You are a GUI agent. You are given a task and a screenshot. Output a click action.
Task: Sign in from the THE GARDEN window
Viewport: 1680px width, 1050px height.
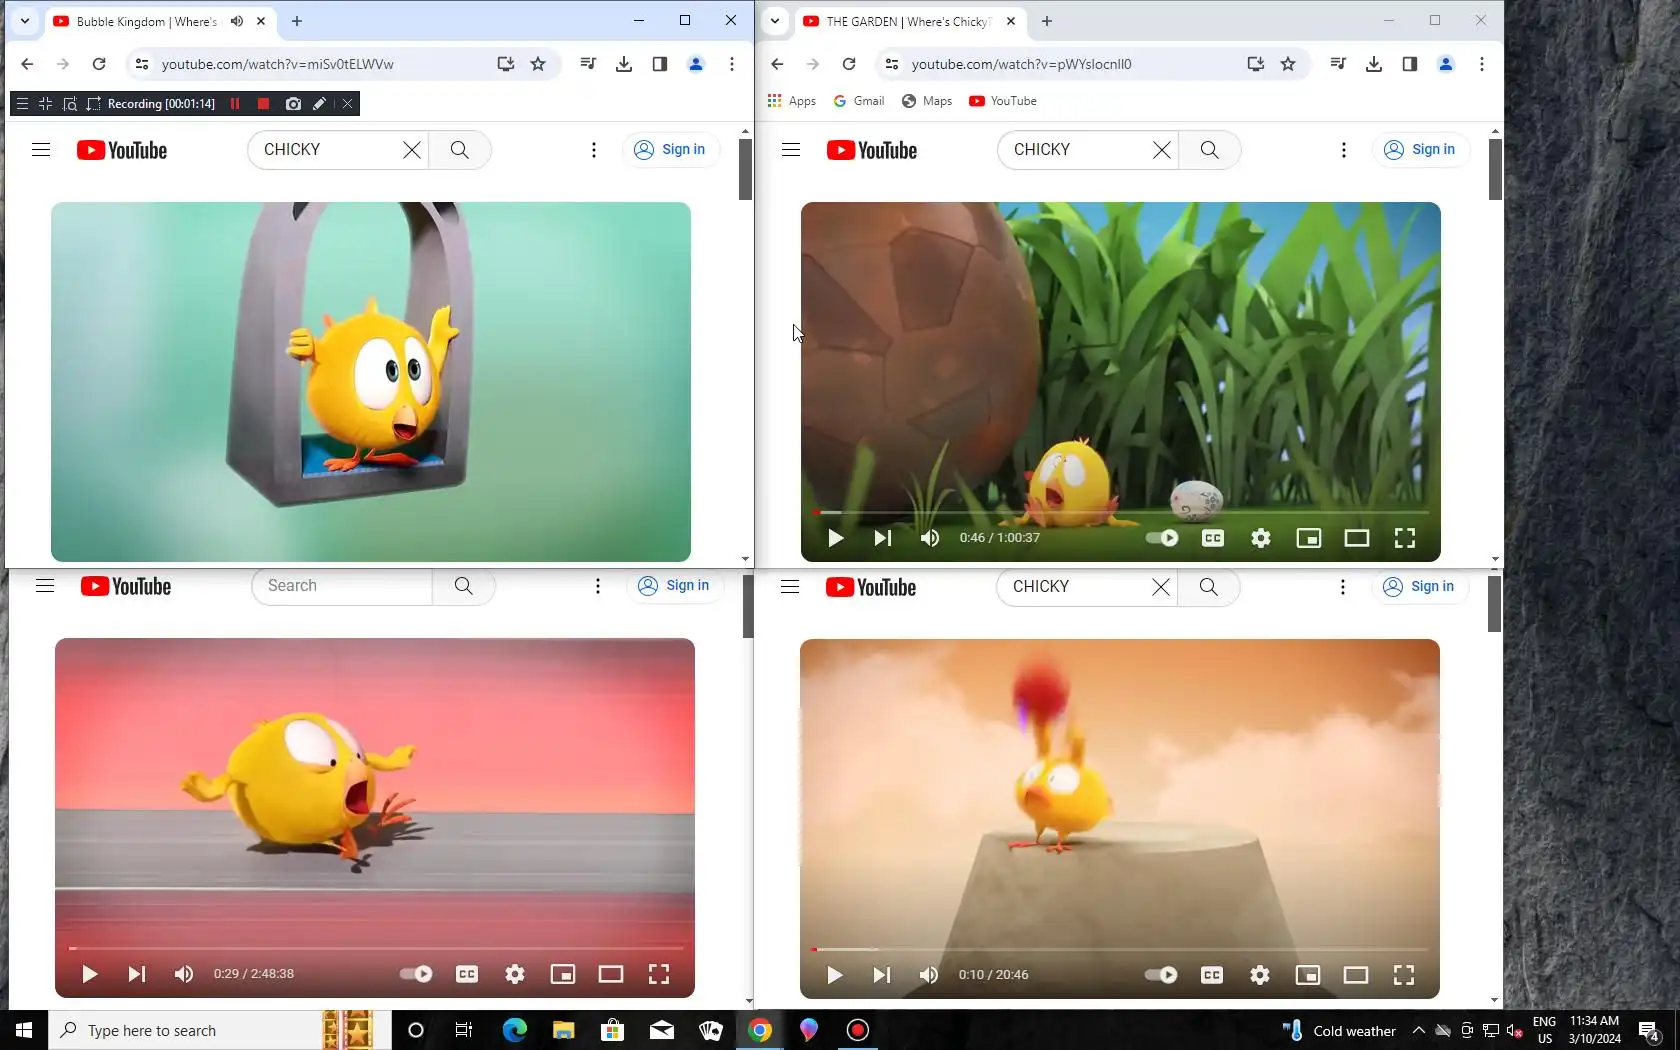[1421, 150]
